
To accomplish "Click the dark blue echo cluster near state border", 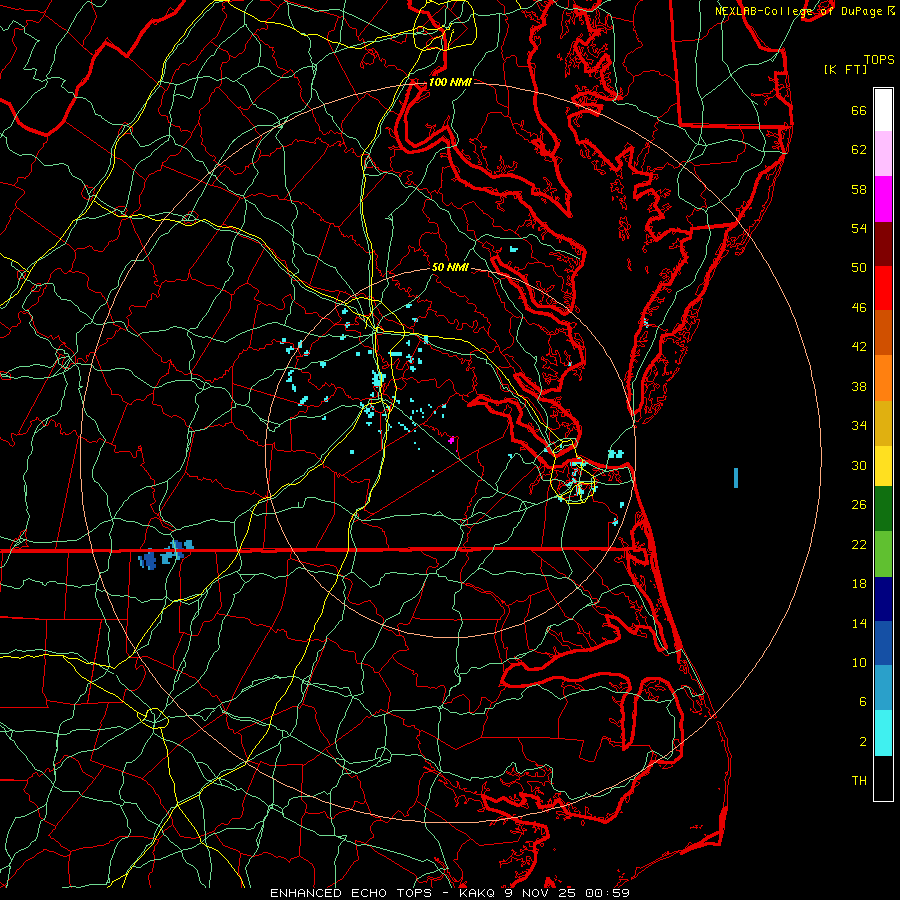I will pyautogui.click(x=148, y=559).
